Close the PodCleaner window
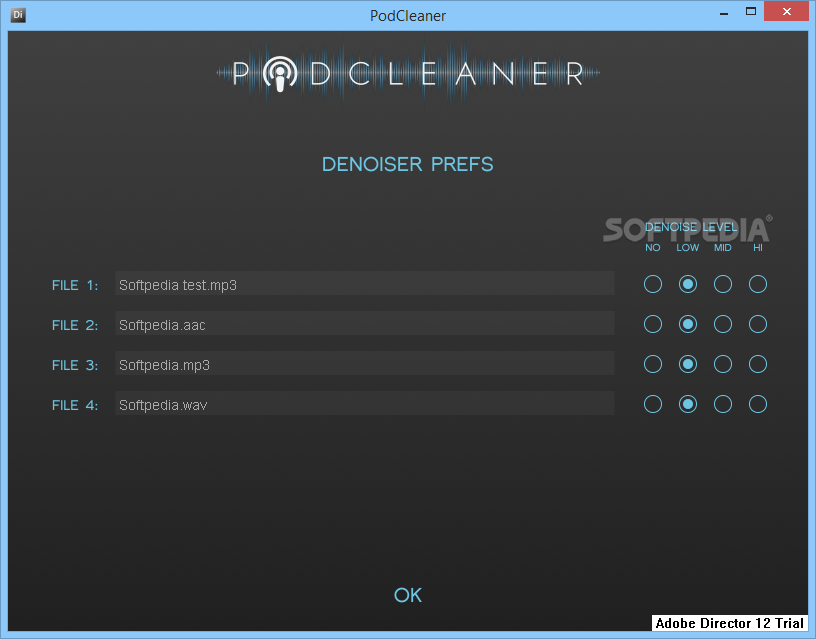Image resolution: width=816 pixels, height=639 pixels. 786,11
